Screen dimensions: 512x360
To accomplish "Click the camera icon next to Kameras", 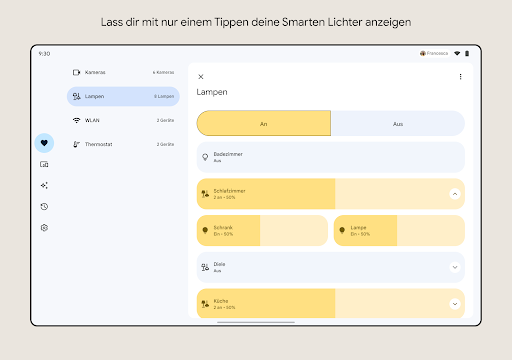I will tap(76, 72).
